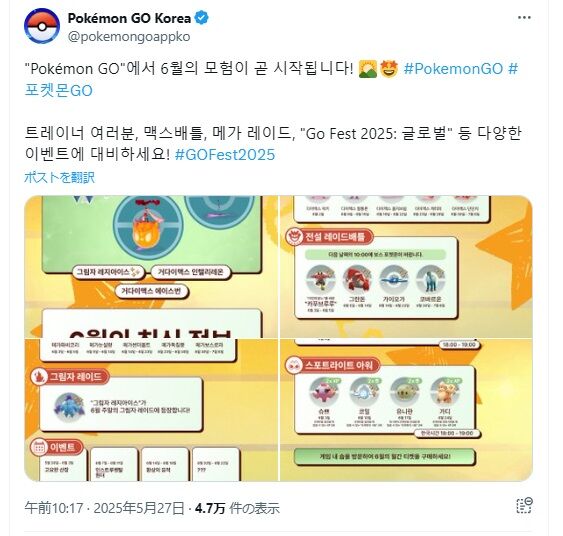Screen dimensions: 563x536
Task: Open the #포켓몬GO hashtag
Action: (59, 90)
